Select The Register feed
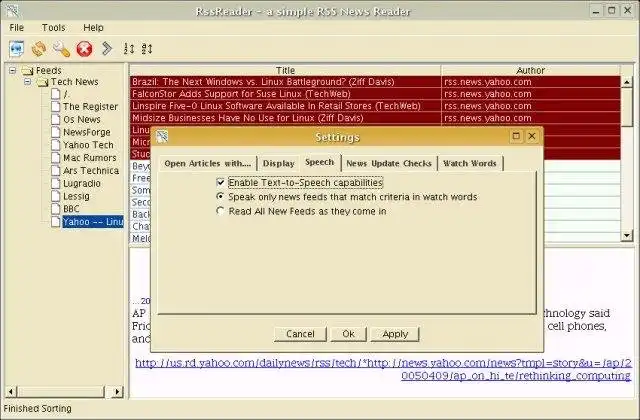640x420 pixels. (x=90, y=107)
